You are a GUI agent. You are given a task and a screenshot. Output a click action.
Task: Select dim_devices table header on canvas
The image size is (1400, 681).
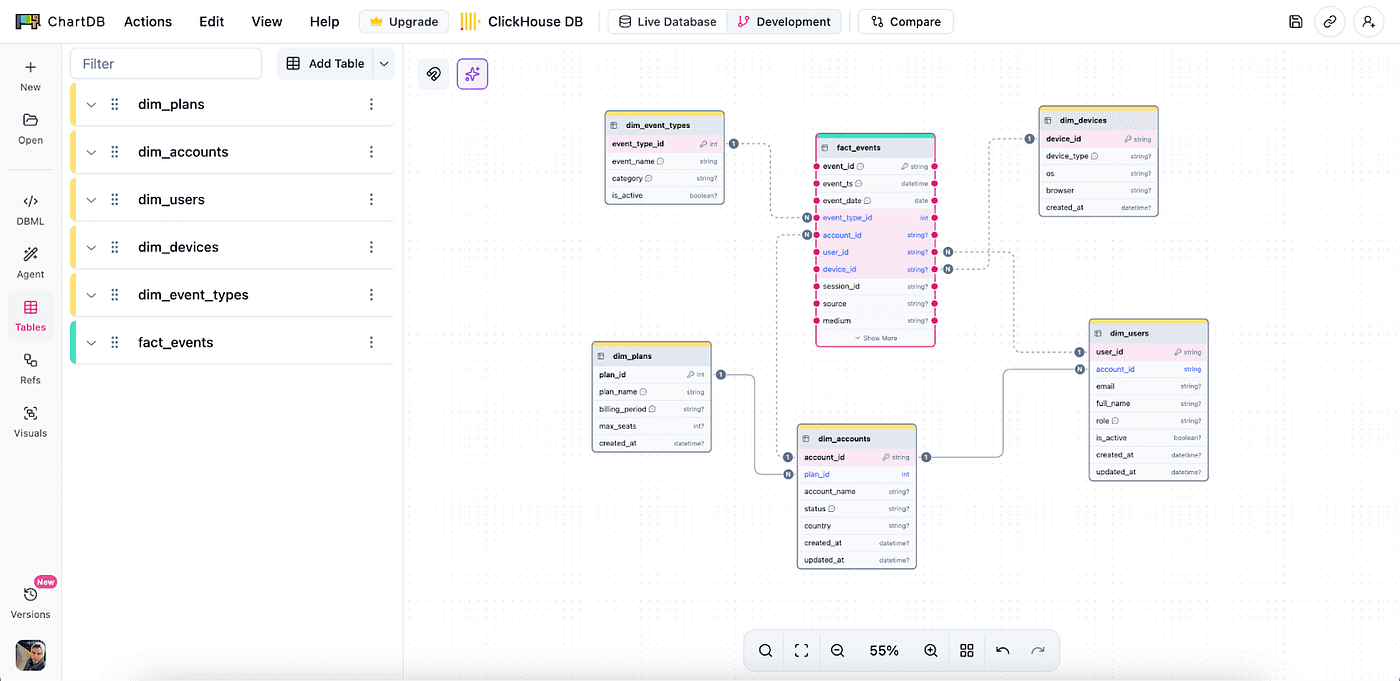tap(1099, 120)
